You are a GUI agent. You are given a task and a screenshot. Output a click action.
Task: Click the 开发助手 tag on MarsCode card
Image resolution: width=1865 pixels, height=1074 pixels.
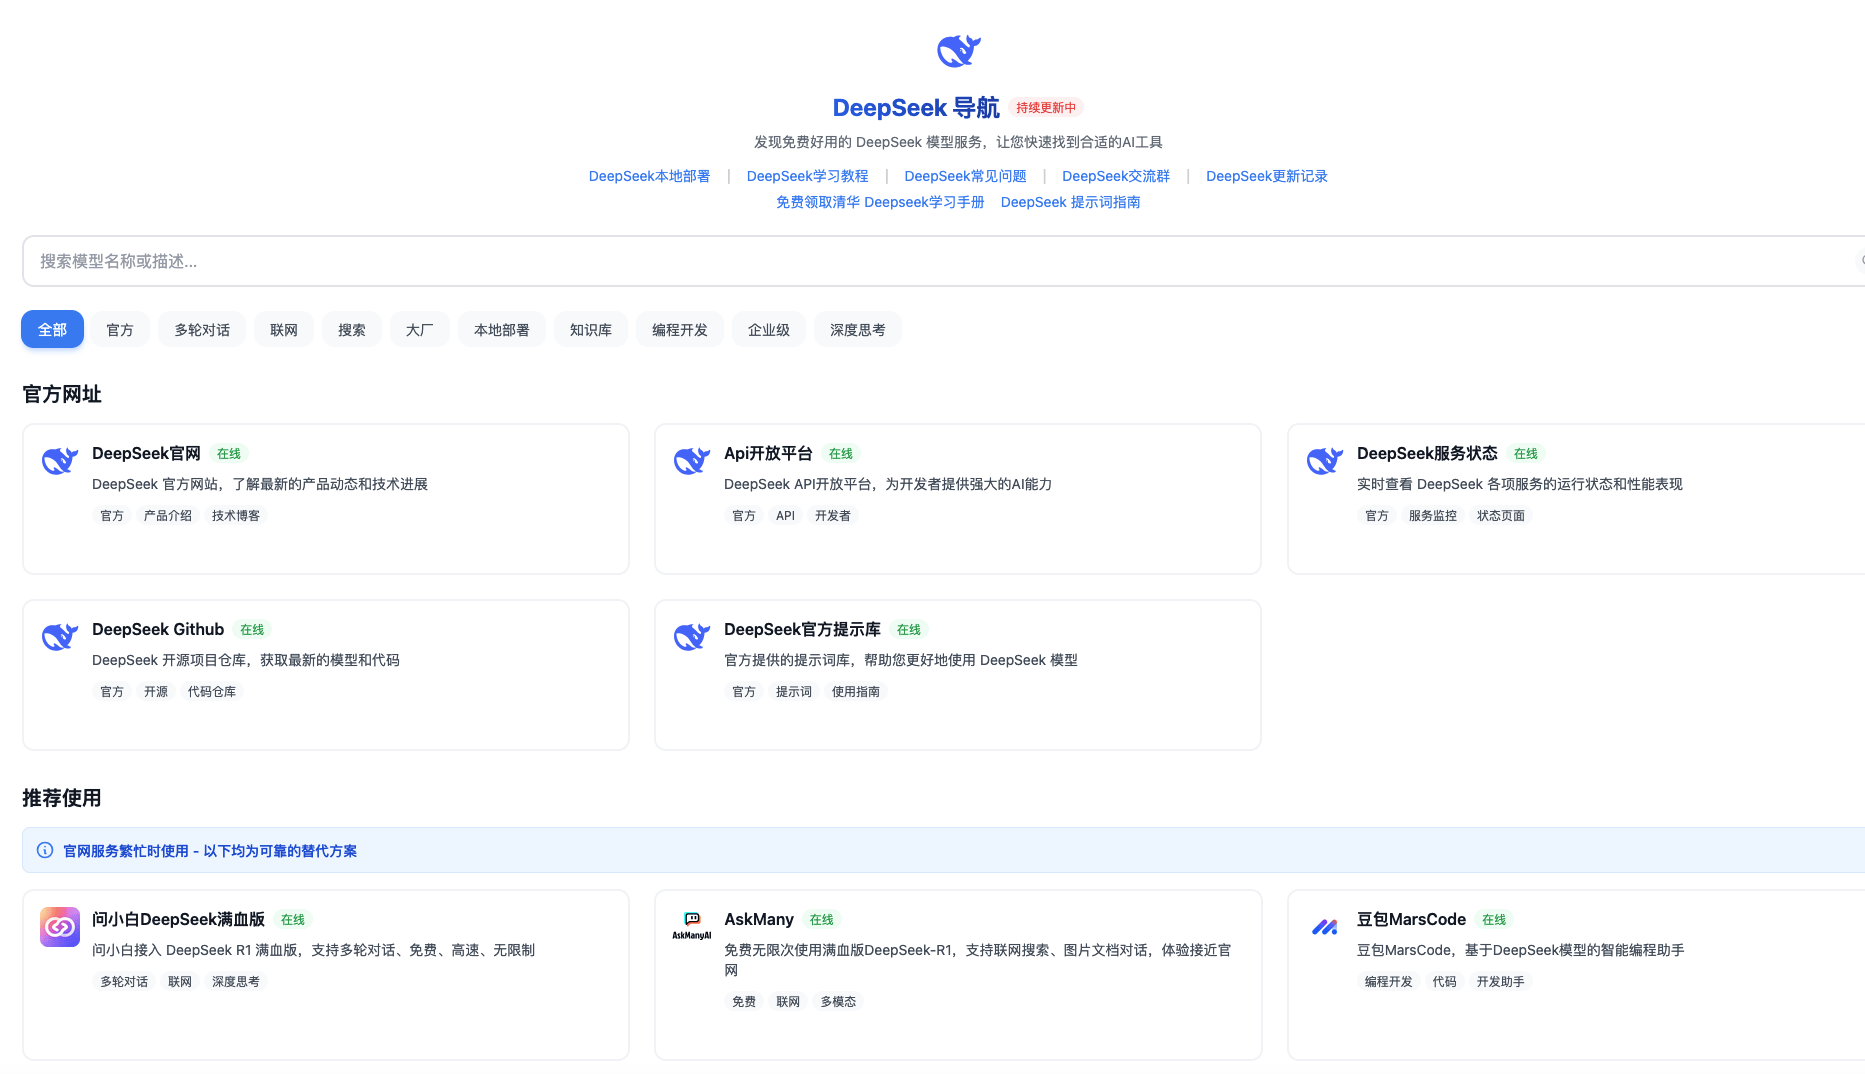1501,982
